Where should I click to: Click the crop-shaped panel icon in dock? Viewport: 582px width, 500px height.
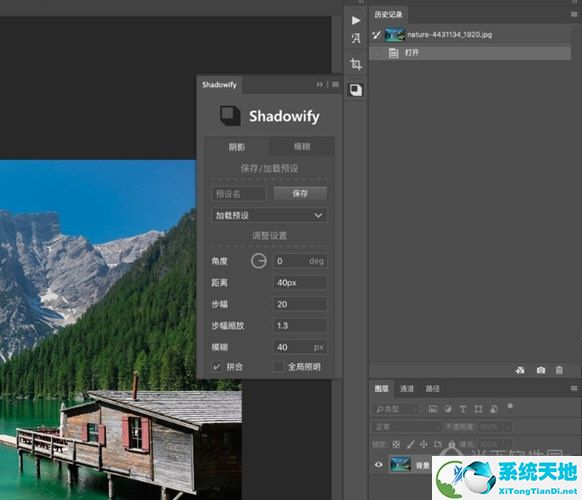(356, 64)
